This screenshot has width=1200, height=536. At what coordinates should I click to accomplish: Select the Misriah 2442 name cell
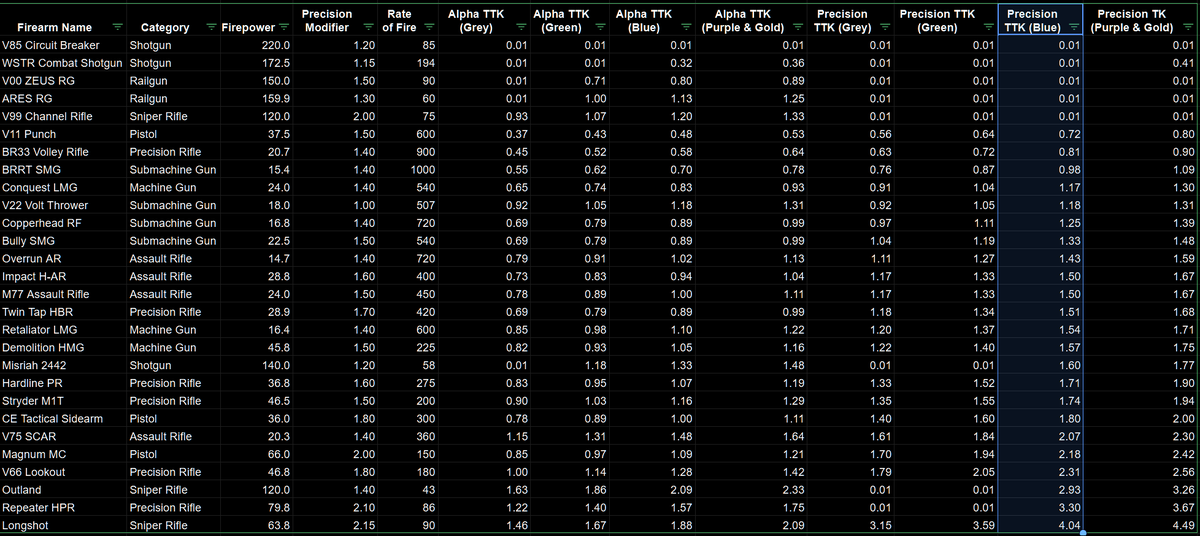pos(63,365)
